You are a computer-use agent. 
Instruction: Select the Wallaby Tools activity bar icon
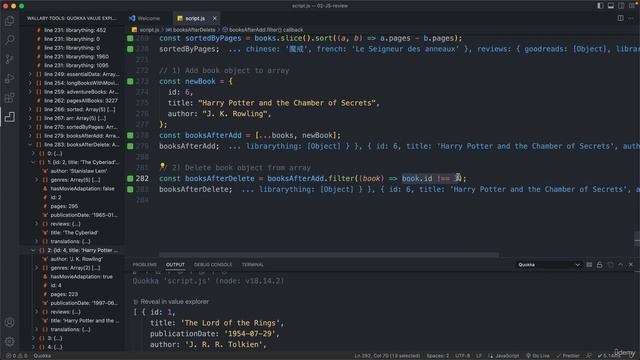(9, 117)
